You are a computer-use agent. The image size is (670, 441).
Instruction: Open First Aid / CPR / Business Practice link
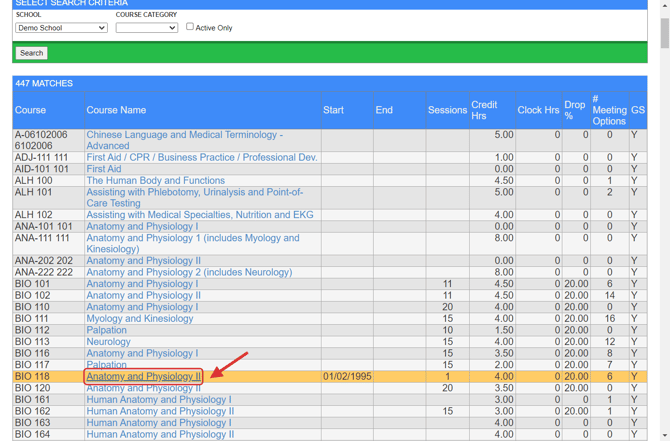[x=202, y=157]
